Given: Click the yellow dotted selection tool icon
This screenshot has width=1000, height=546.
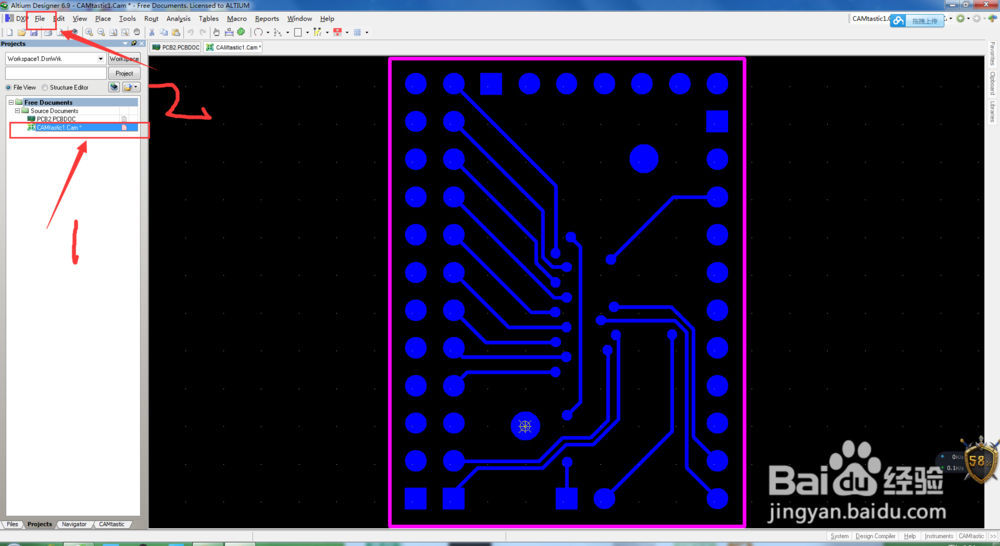Looking at the screenshot, I should [x=317, y=32].
